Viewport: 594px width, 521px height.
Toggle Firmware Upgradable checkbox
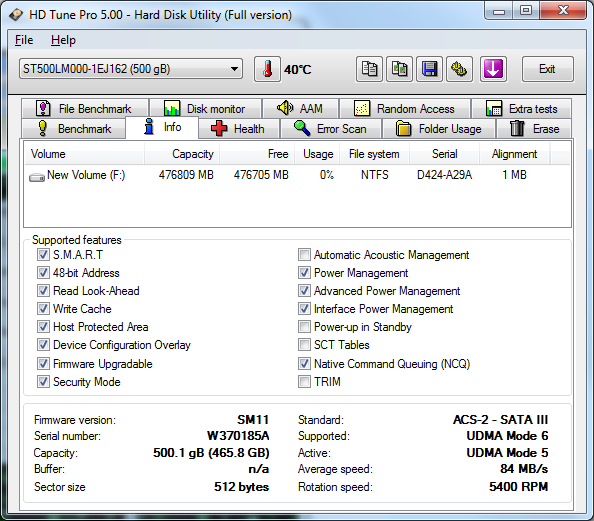click(x=43, y=364)
